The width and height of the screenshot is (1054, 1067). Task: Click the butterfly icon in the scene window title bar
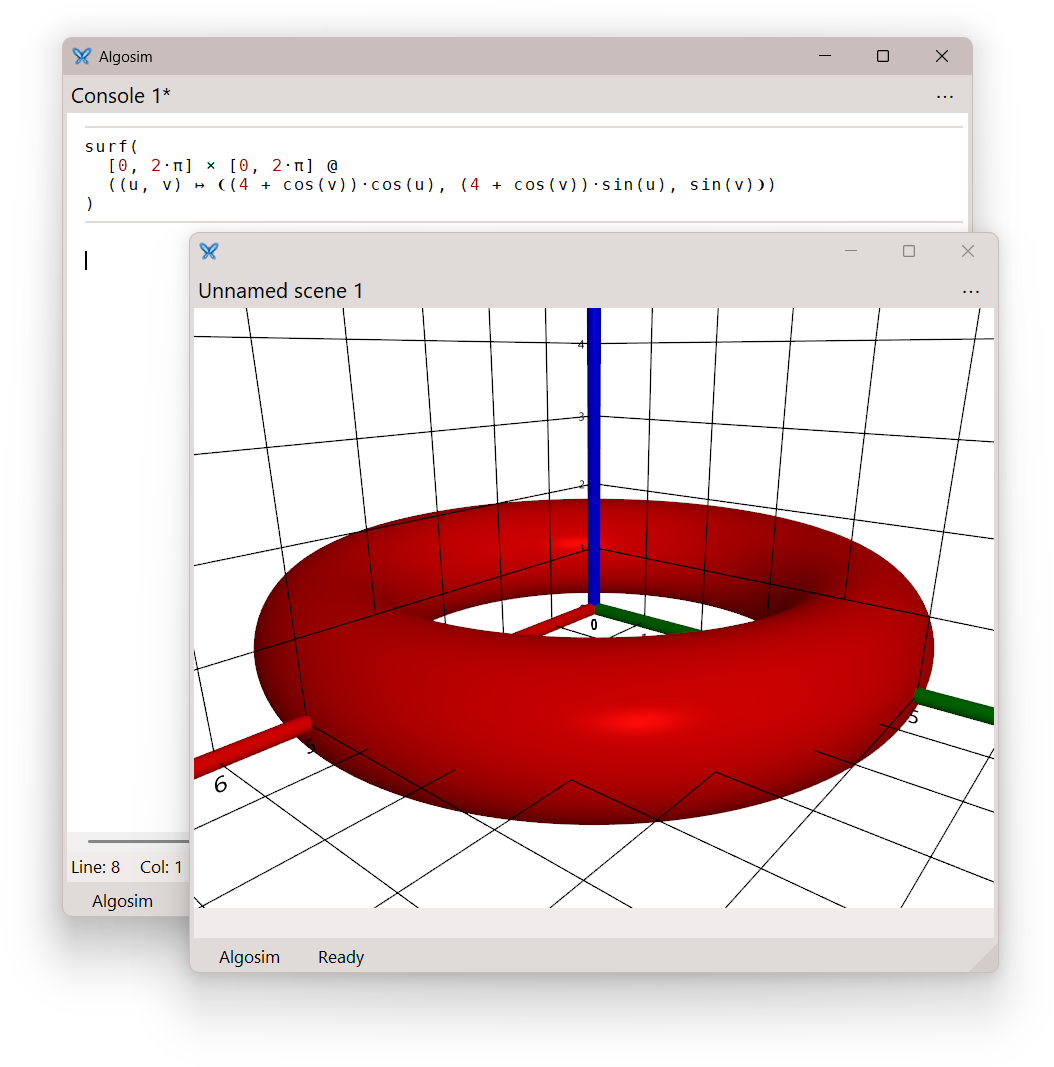209,251
